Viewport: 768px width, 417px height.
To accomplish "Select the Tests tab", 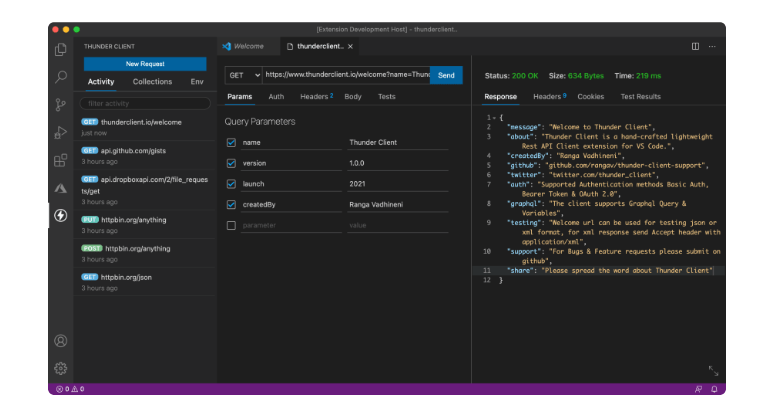I will 386,97.
